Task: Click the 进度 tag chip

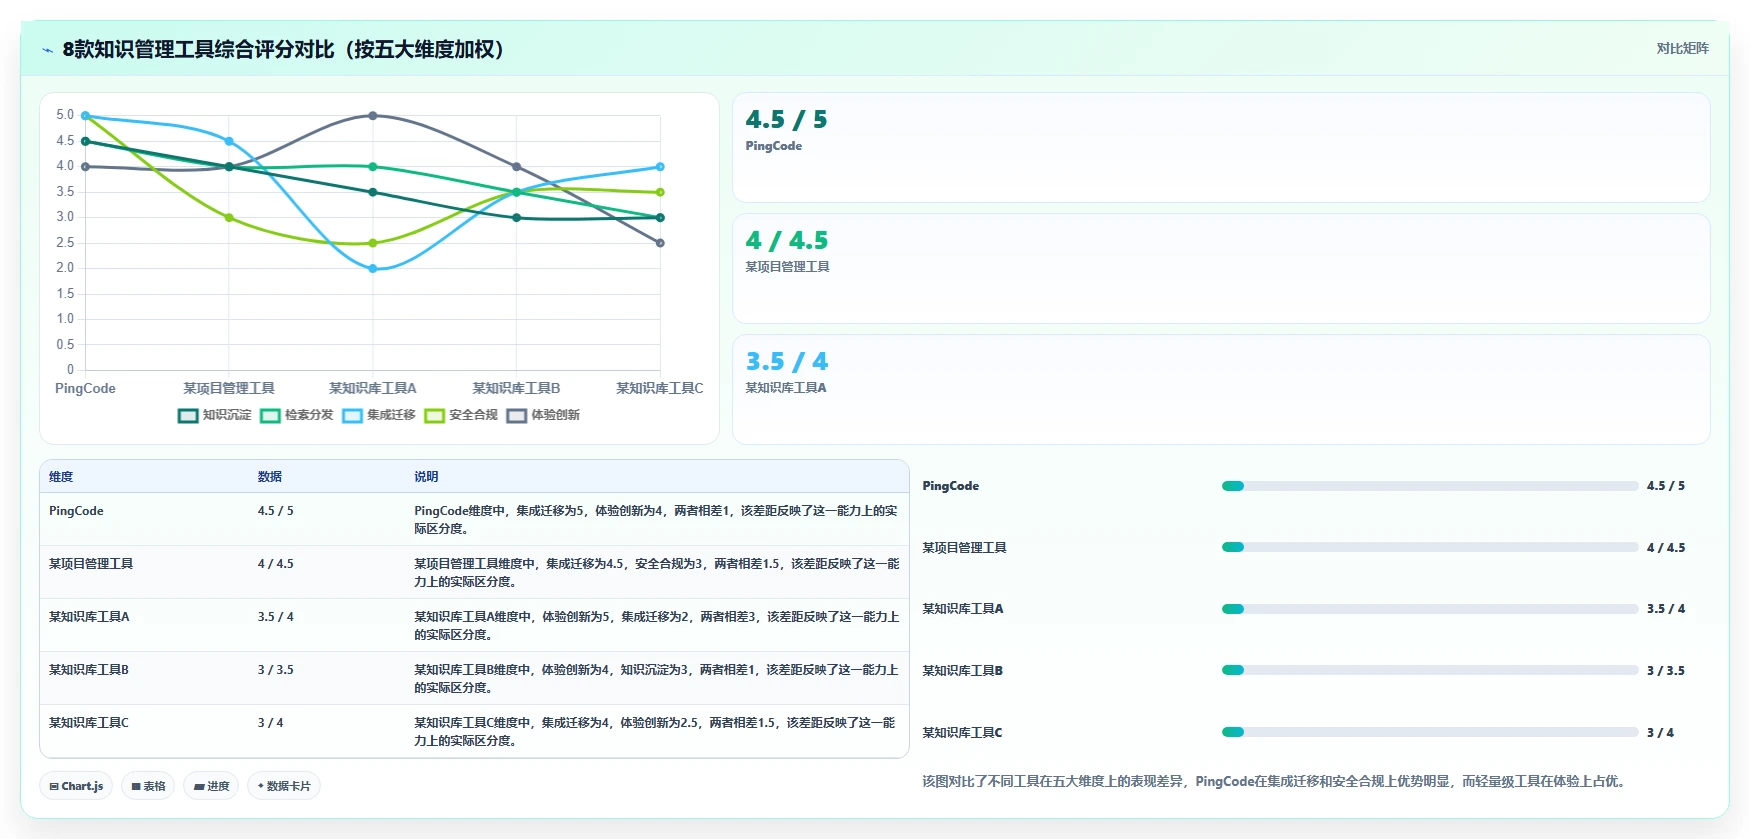Action: click(x=212, y=786)
